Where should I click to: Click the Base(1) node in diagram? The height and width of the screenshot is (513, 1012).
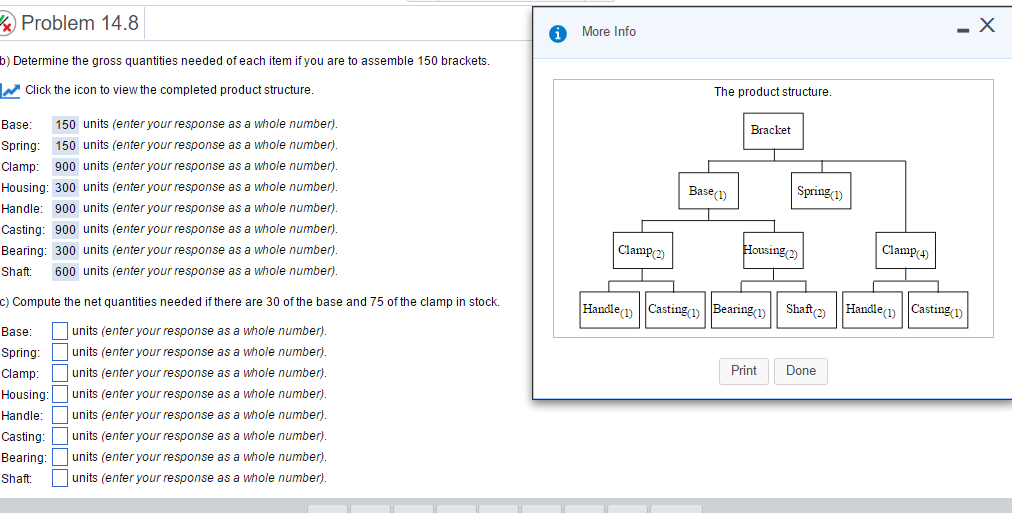pyautogui.click(x=708, y=190)
